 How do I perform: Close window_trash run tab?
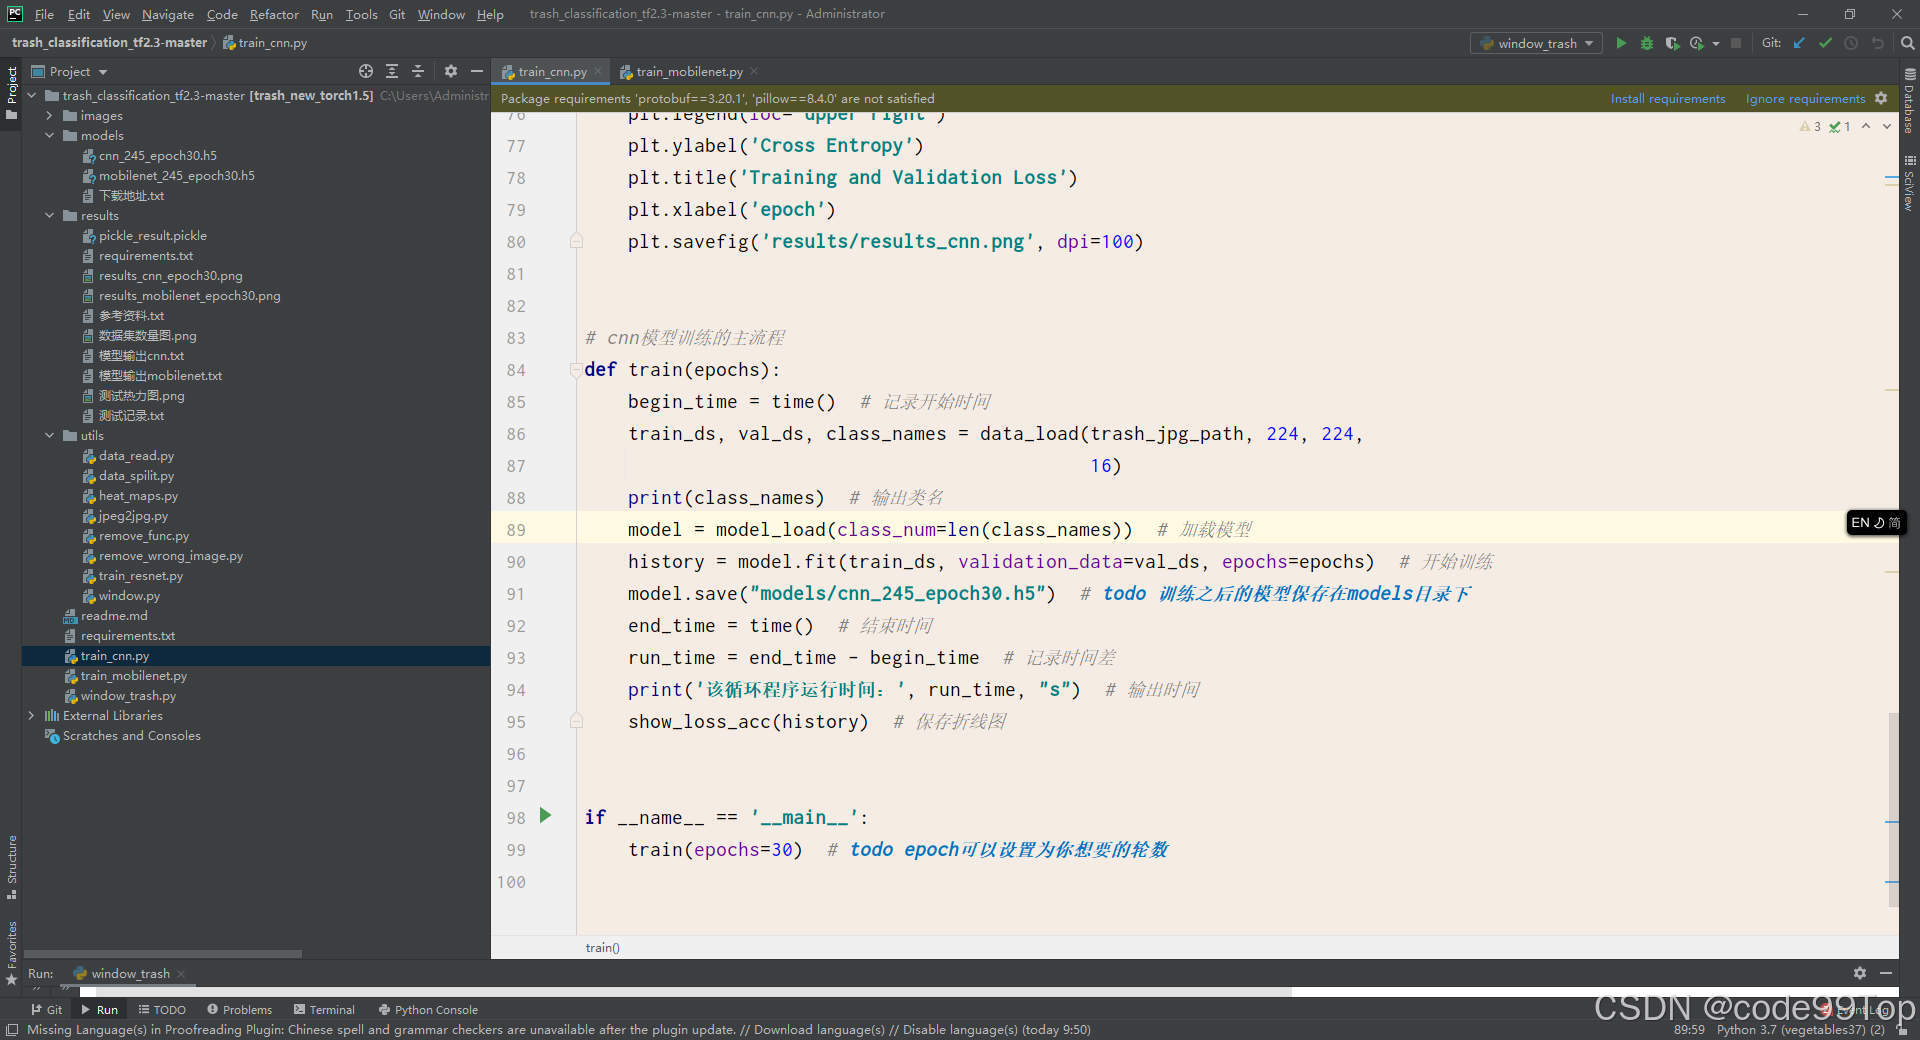[x=181, y=973]
